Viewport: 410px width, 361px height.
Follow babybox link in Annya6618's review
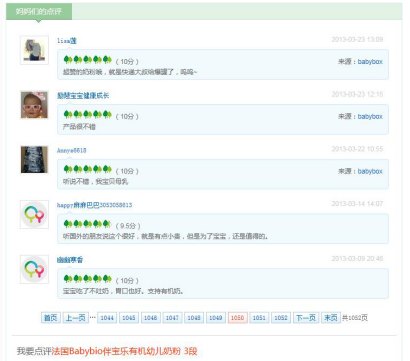(x=370, y=171)
